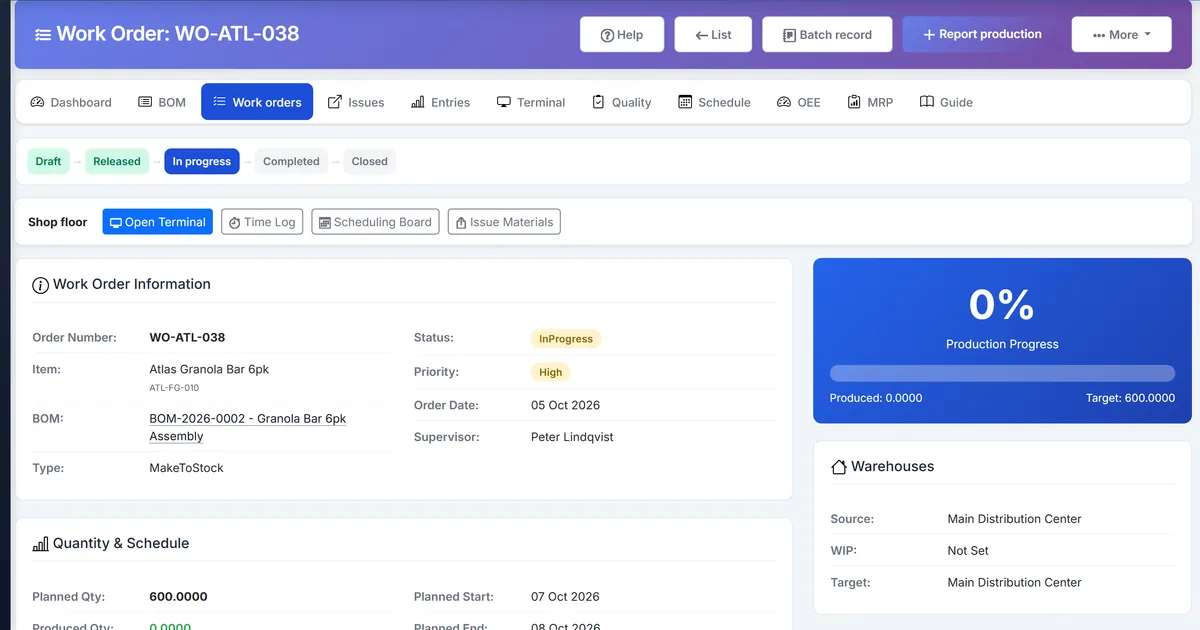Open BOM-2026-0002 Granola Bar link

click(x=248, y=427)
